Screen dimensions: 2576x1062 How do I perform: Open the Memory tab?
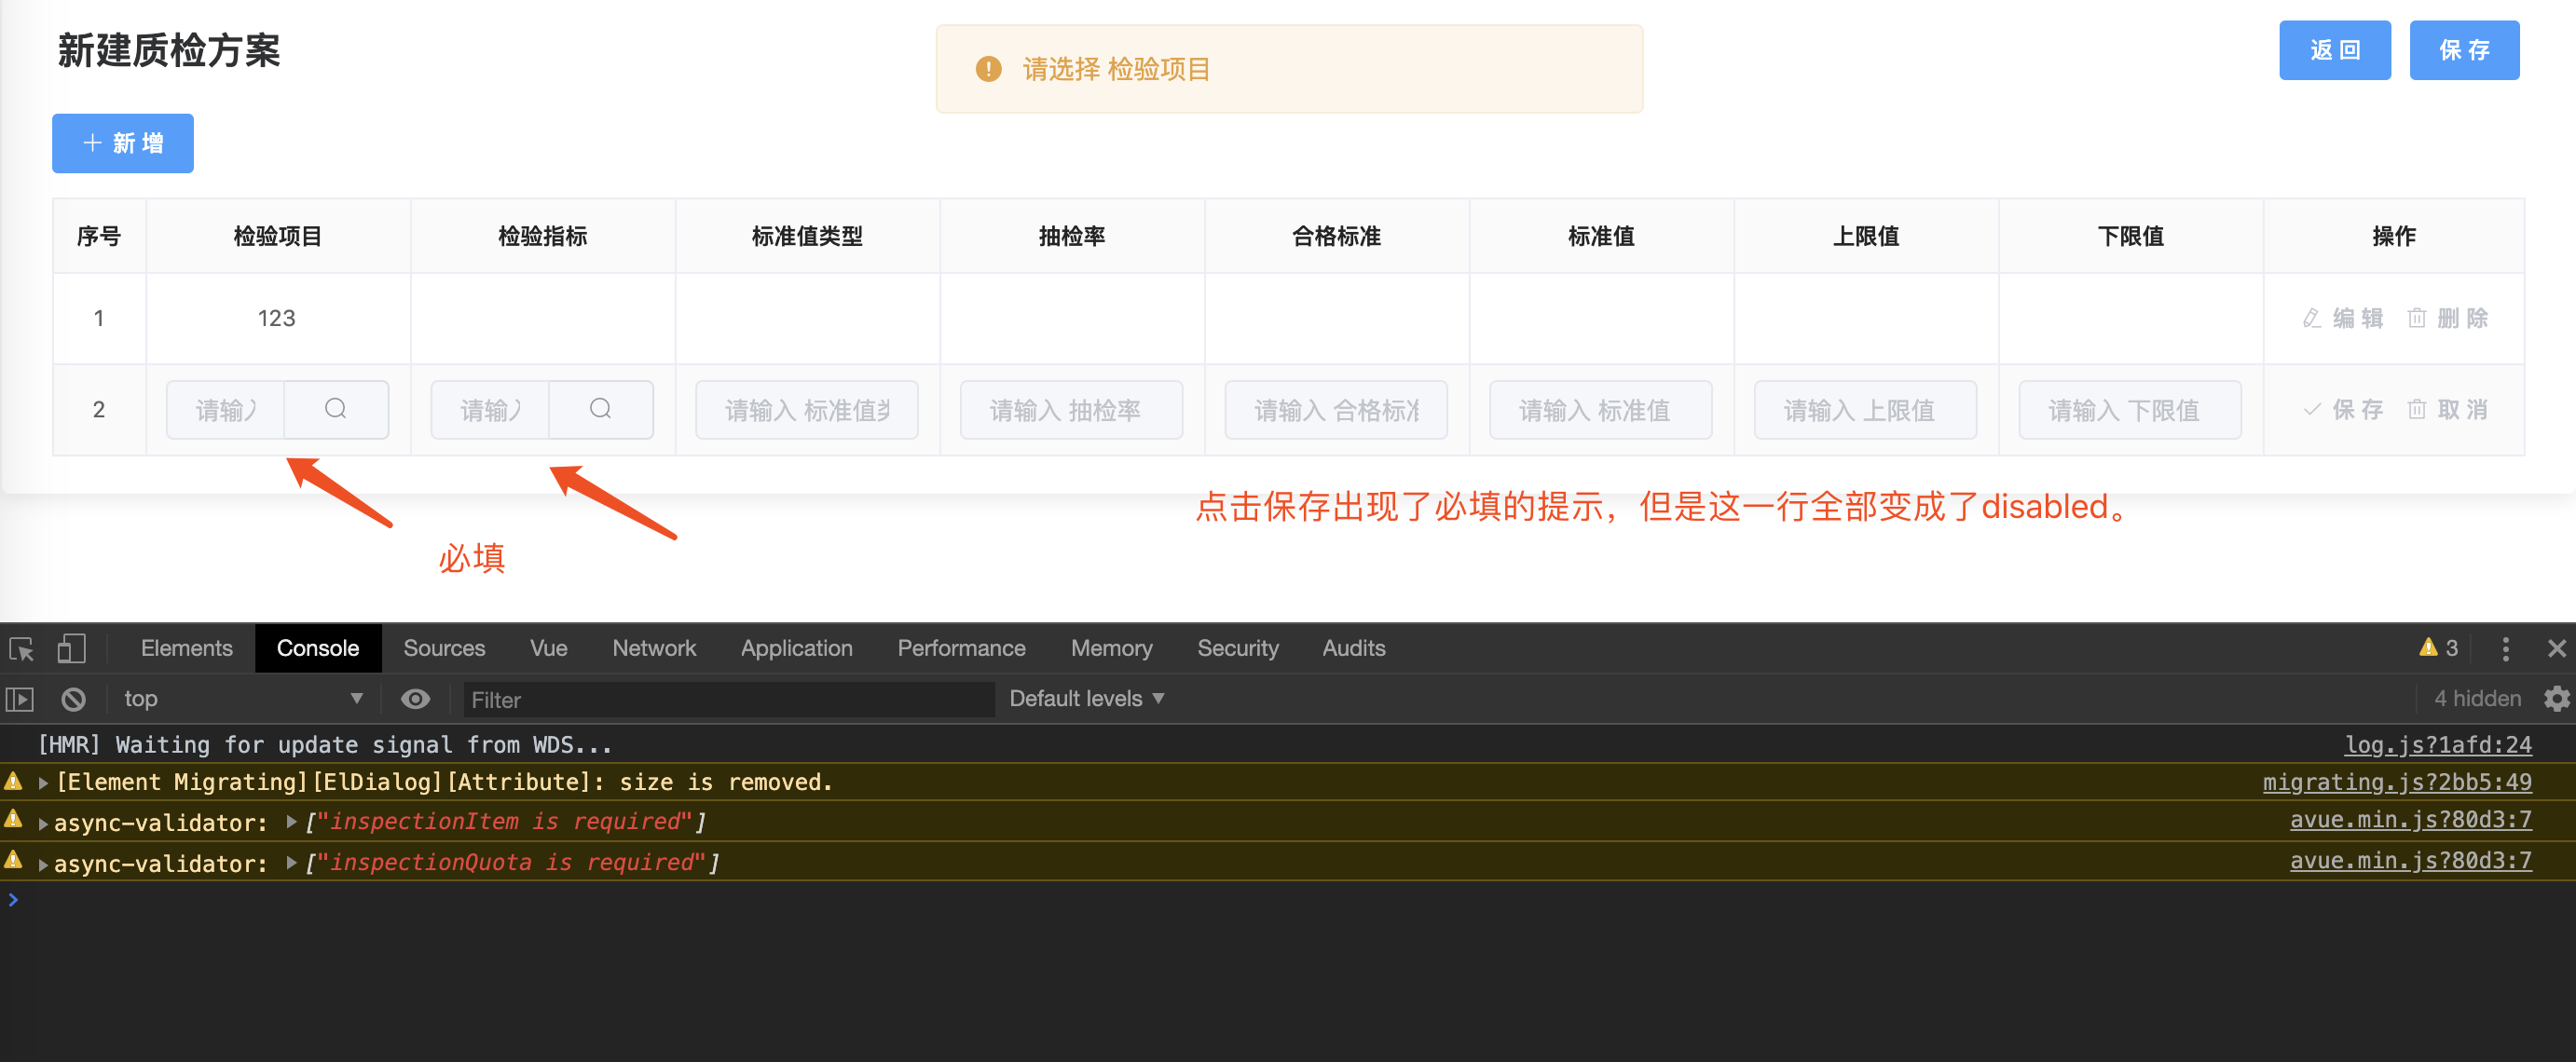point(1111,648)
